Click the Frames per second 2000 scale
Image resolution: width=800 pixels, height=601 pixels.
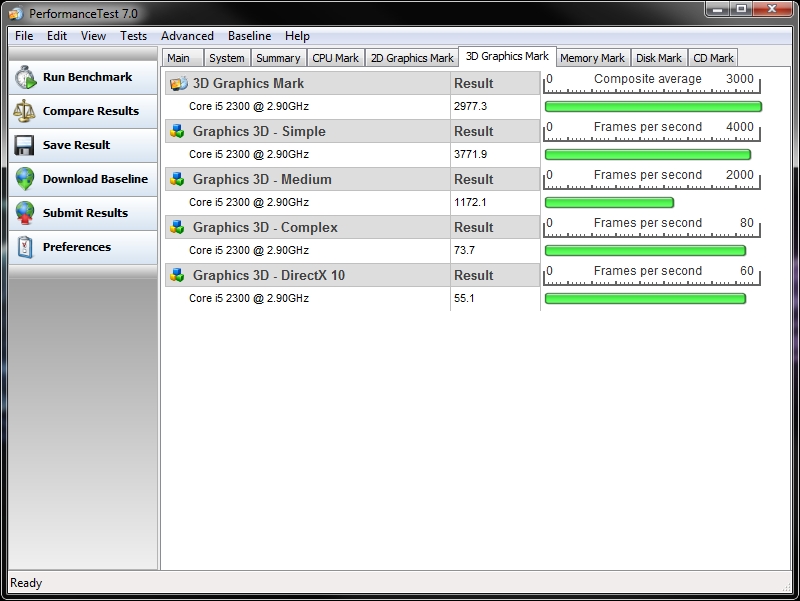pyautogui.click(x=652, y=179)
